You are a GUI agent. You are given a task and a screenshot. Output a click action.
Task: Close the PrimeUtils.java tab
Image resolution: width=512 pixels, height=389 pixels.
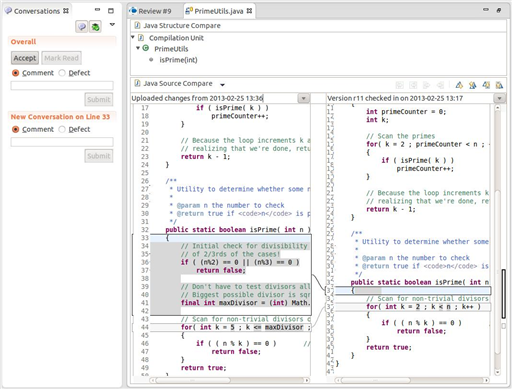[x=249, y=11]
